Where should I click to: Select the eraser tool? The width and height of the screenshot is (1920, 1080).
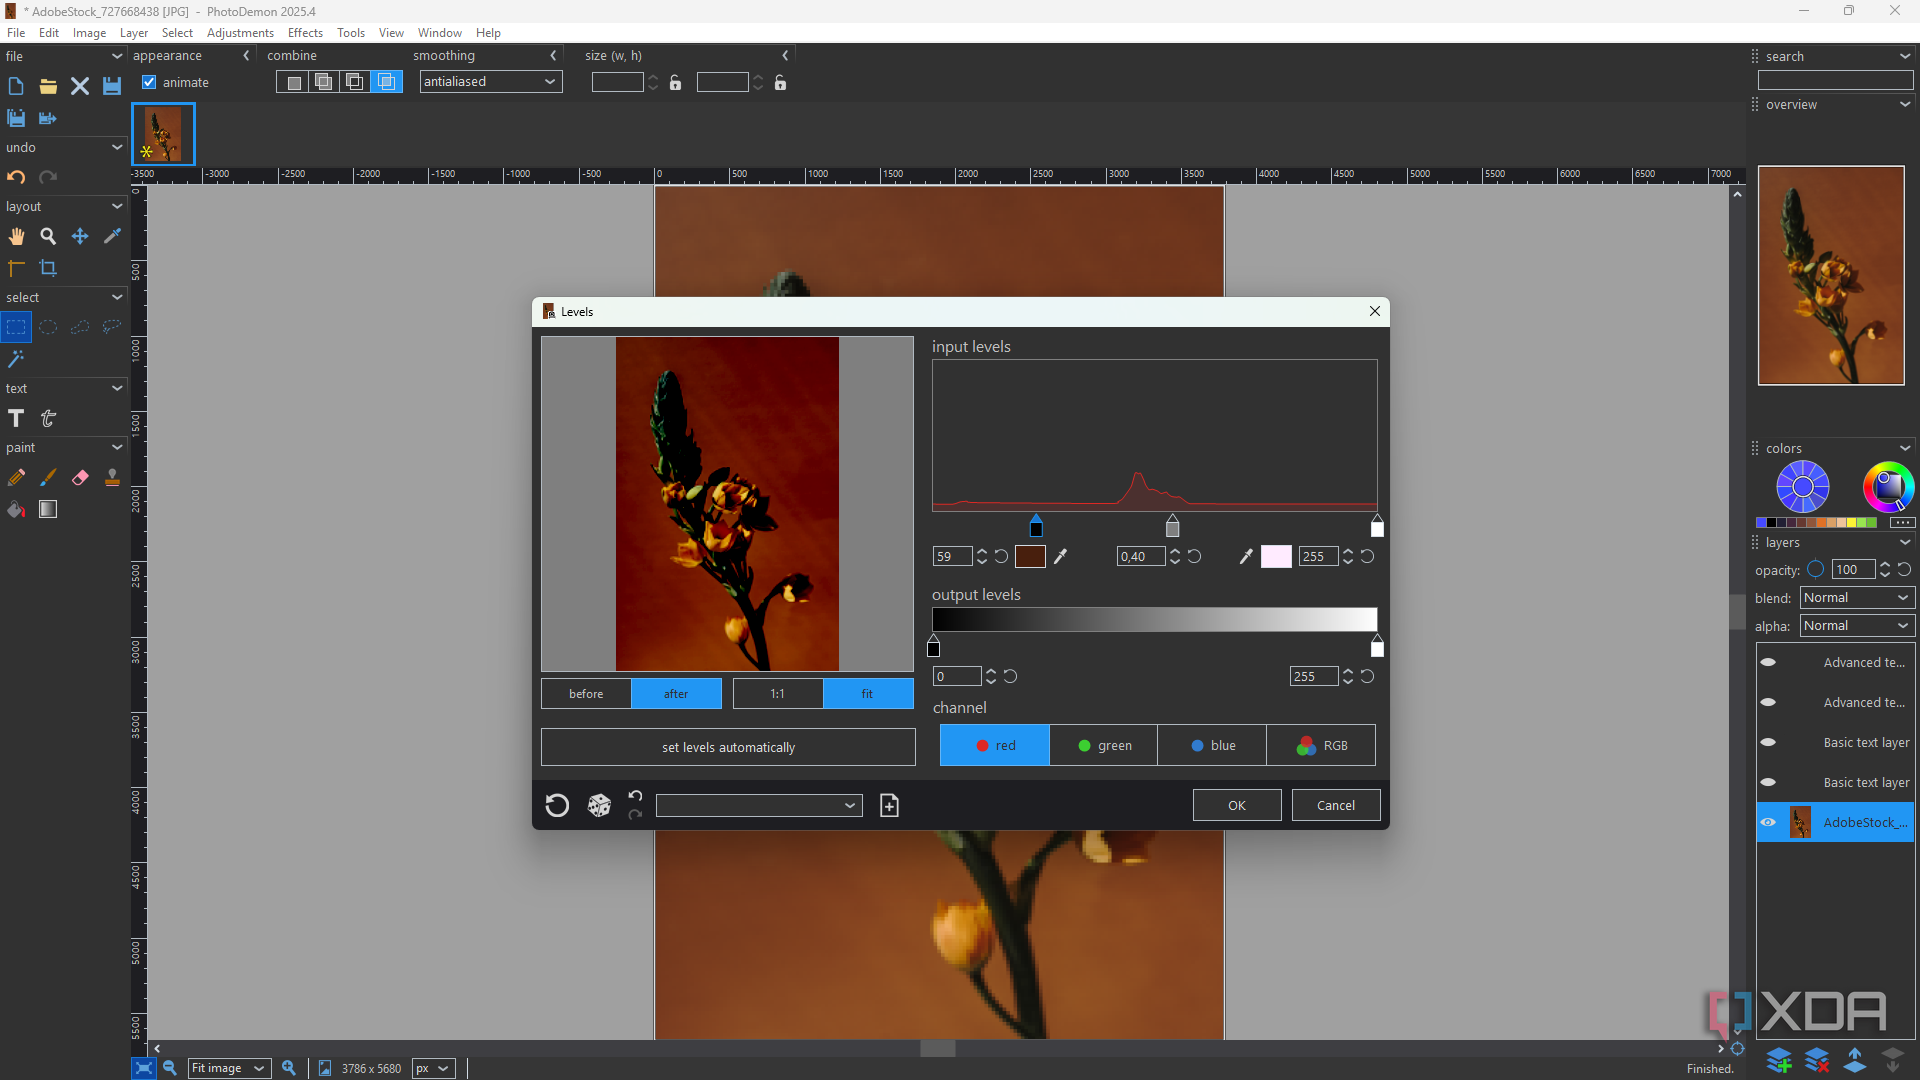coord(80,478)
